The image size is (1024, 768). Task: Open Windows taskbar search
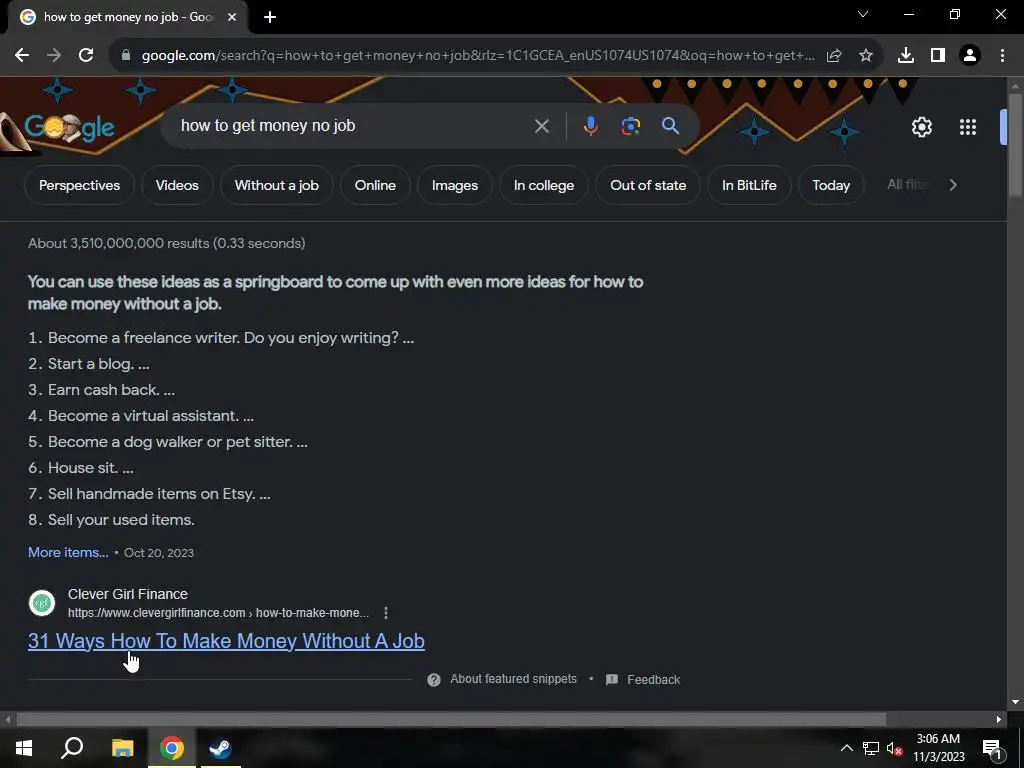[x=72, y=748]
